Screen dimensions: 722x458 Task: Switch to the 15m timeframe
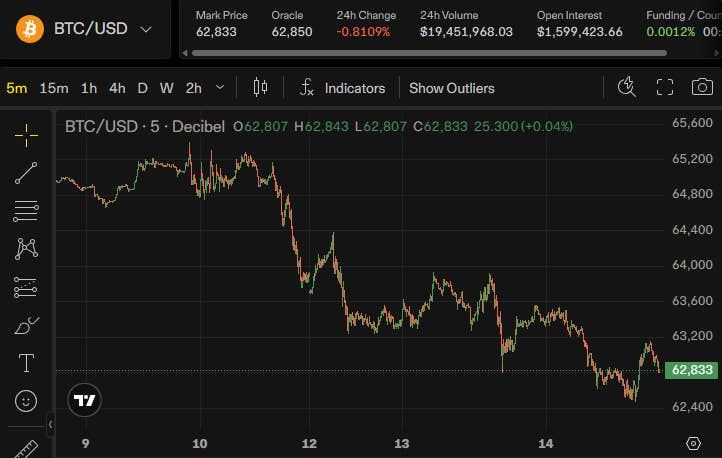coord(54,88)
